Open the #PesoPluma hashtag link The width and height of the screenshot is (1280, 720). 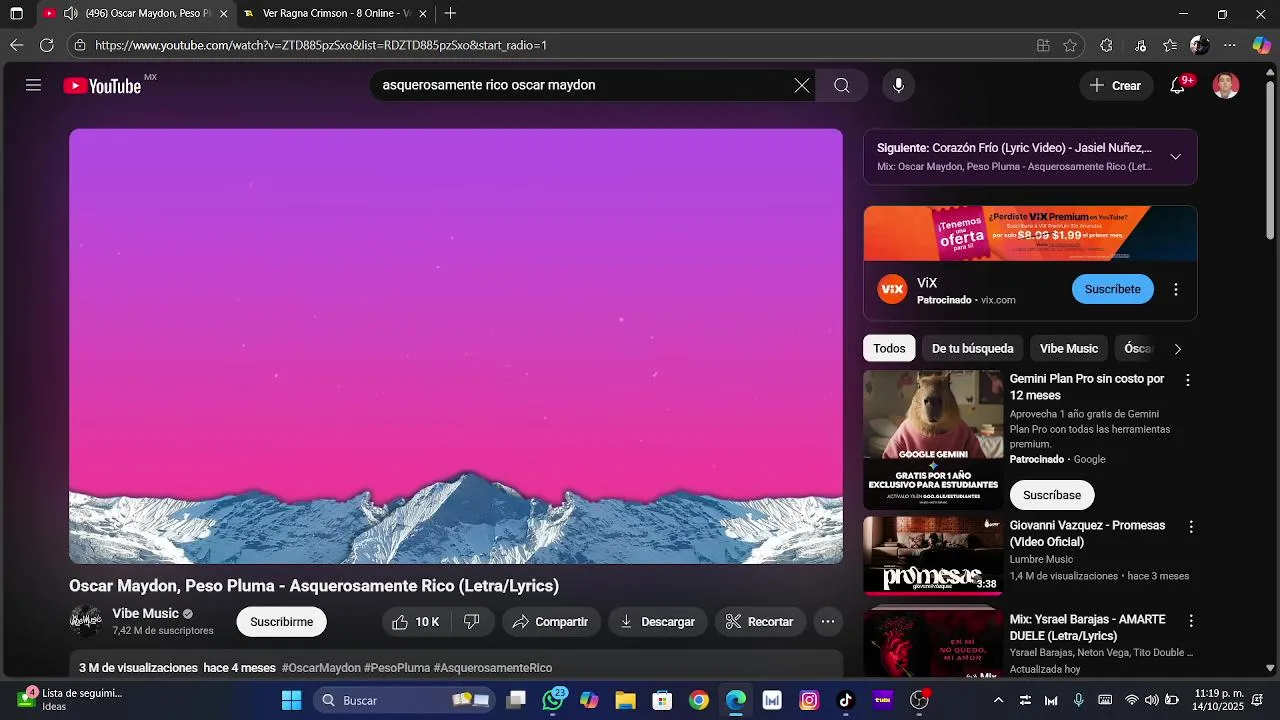(x=397, y=668)
